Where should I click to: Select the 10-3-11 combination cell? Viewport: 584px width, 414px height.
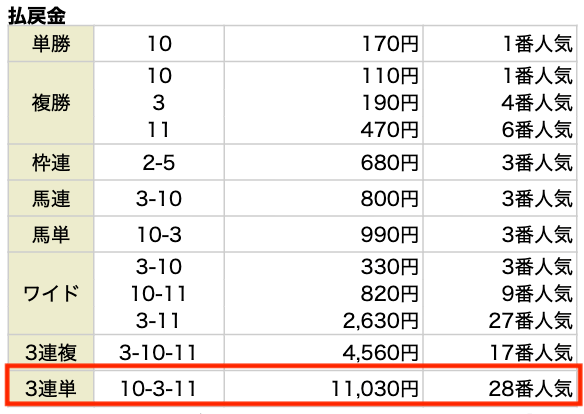[x=159, y=388]
